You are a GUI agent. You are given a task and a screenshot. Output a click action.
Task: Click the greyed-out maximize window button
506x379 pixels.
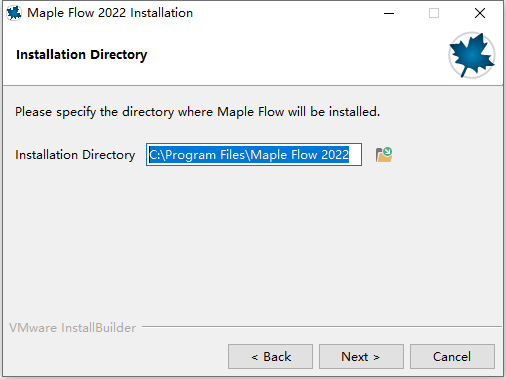434,13
